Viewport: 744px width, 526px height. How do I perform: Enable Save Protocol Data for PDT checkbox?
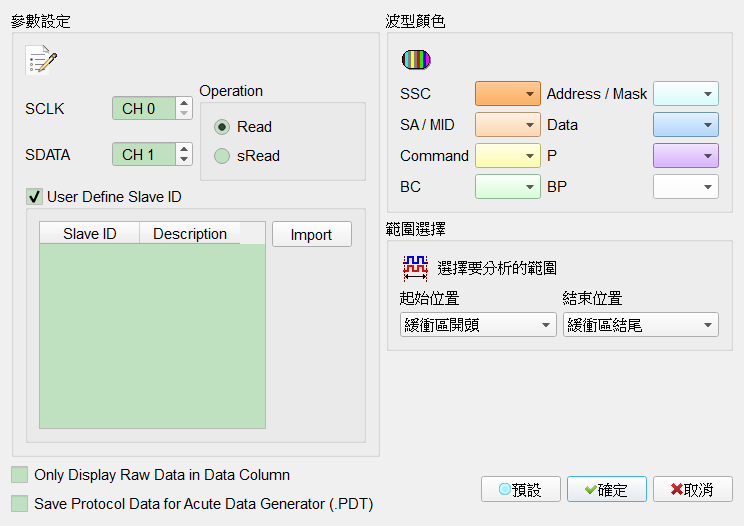[19, 503]
